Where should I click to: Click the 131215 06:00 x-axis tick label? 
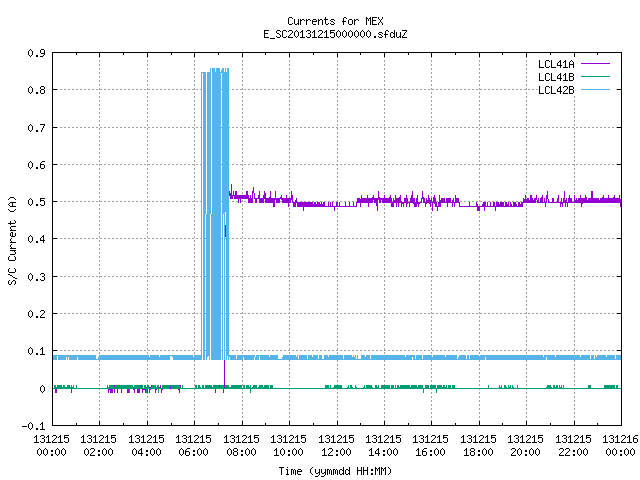pos(193,445)
